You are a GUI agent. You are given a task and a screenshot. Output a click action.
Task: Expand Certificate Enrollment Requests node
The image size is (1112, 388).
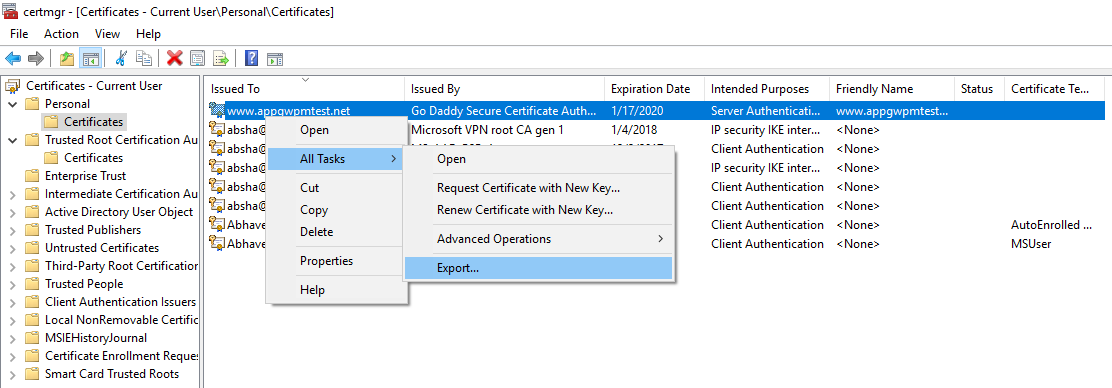point(12,356)
